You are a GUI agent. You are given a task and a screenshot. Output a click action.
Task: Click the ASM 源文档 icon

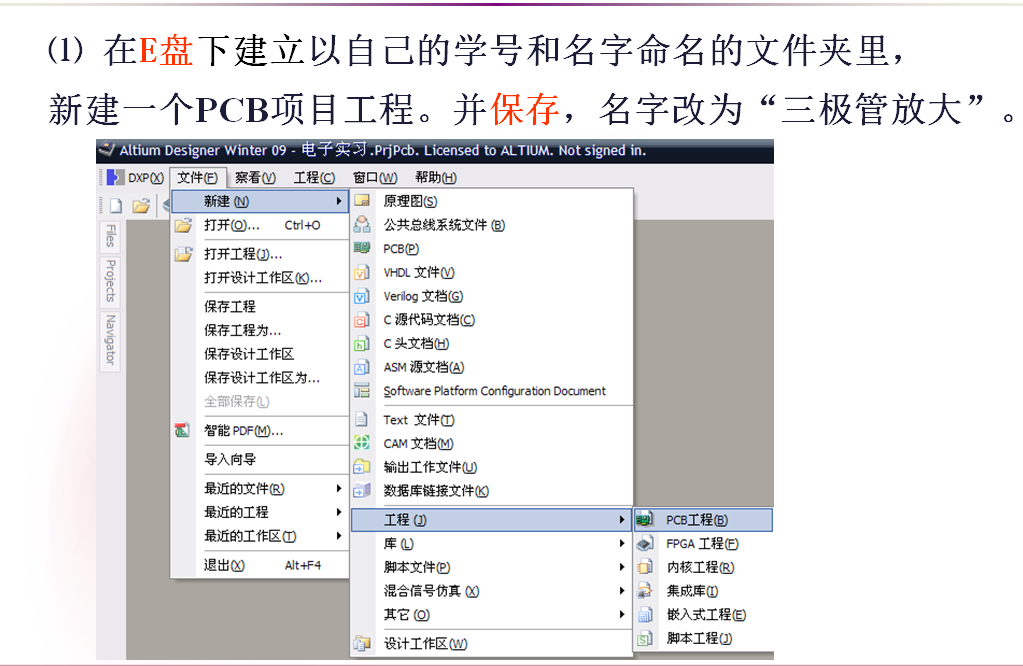point(362,367)
